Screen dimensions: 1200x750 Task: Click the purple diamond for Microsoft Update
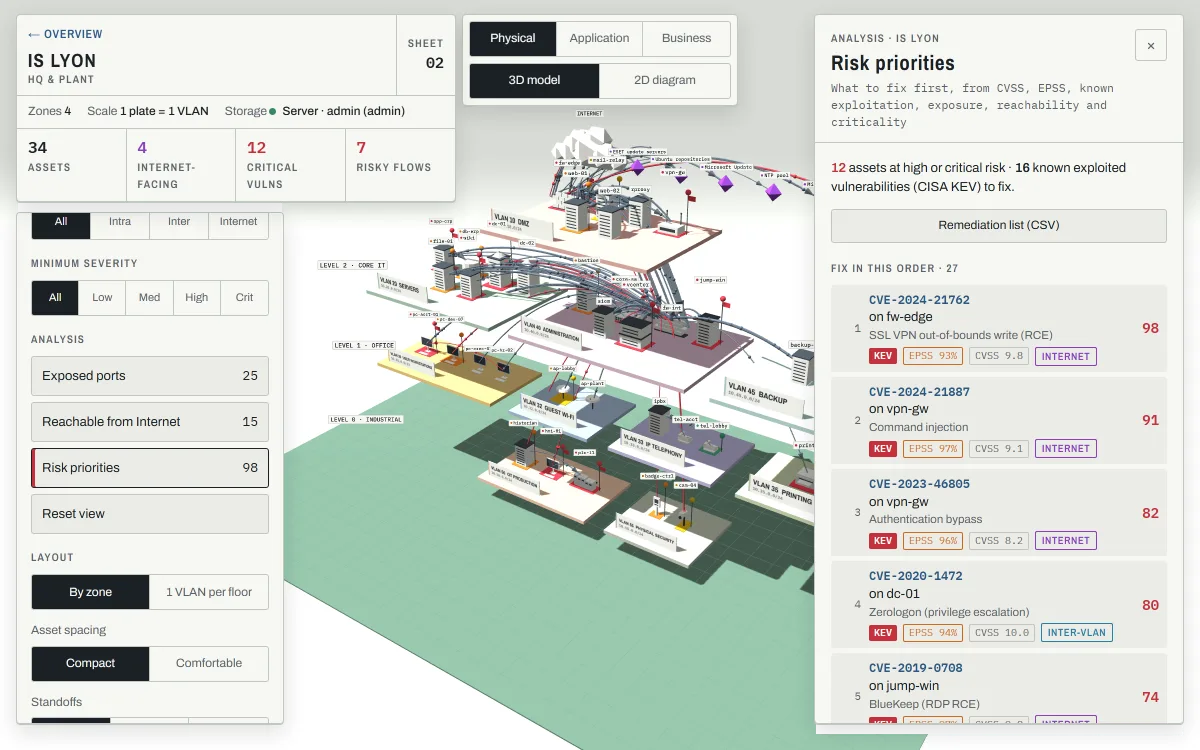(x=725, y=184)
